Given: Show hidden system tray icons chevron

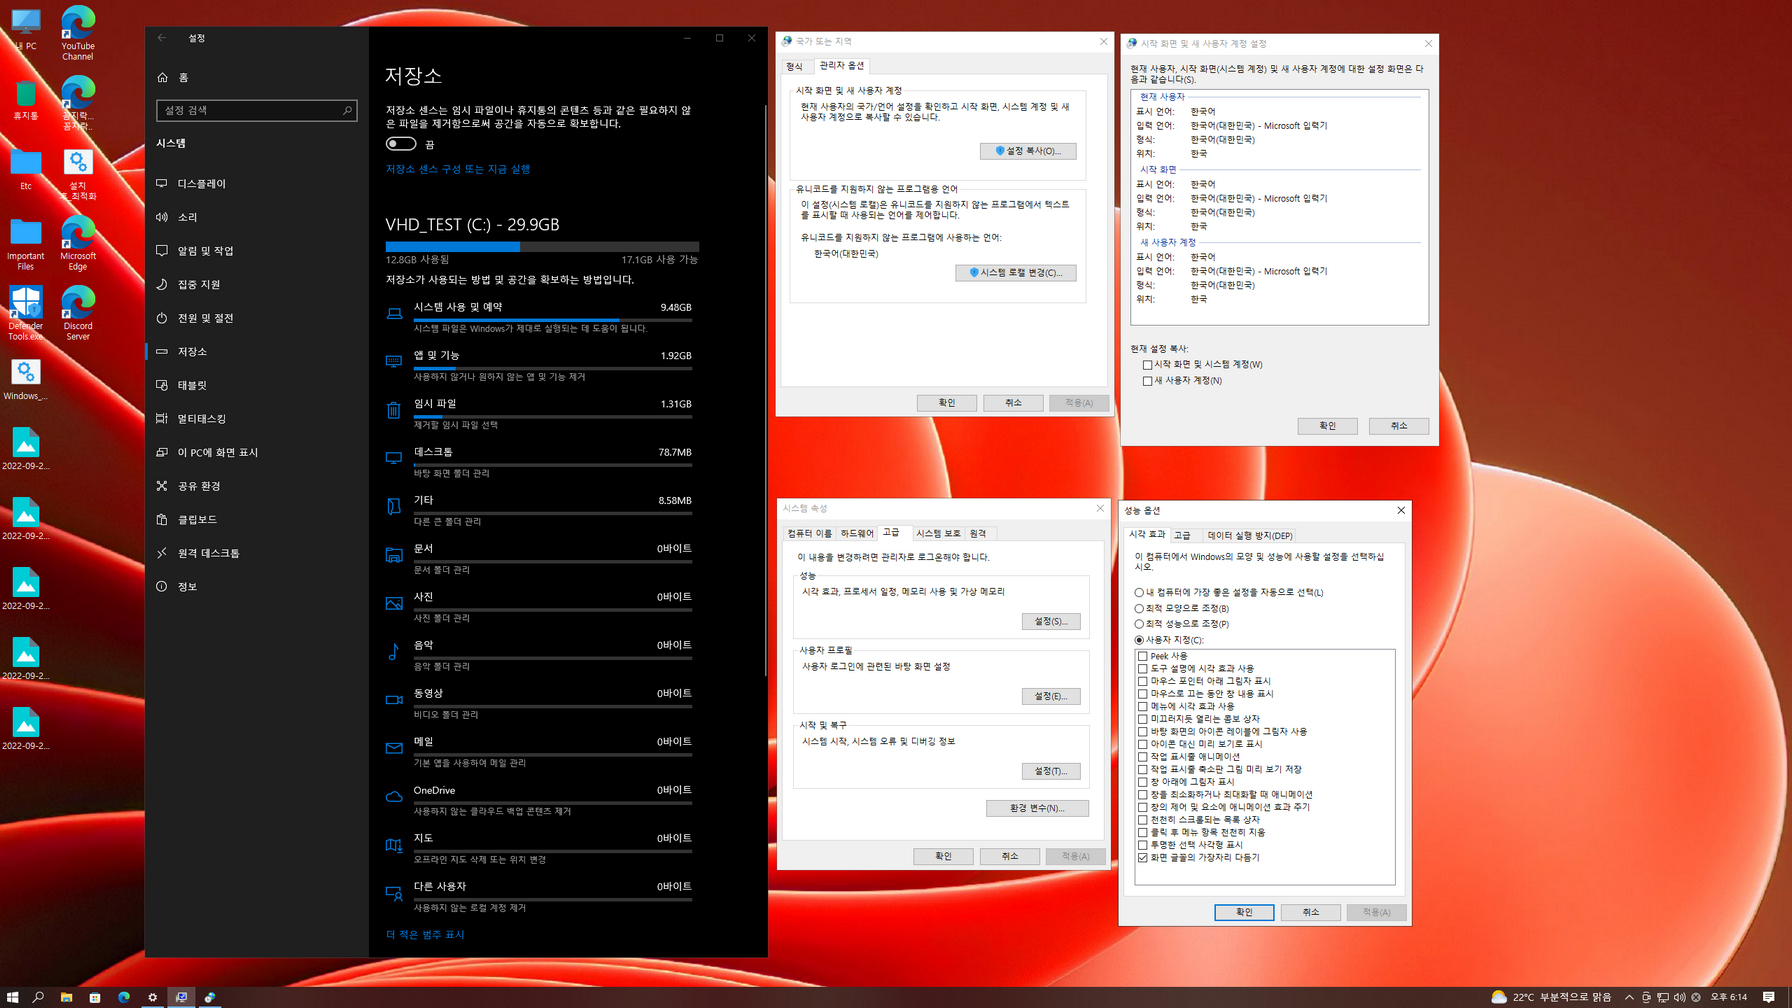Looking at the screenshot, I should point(1629,997).
